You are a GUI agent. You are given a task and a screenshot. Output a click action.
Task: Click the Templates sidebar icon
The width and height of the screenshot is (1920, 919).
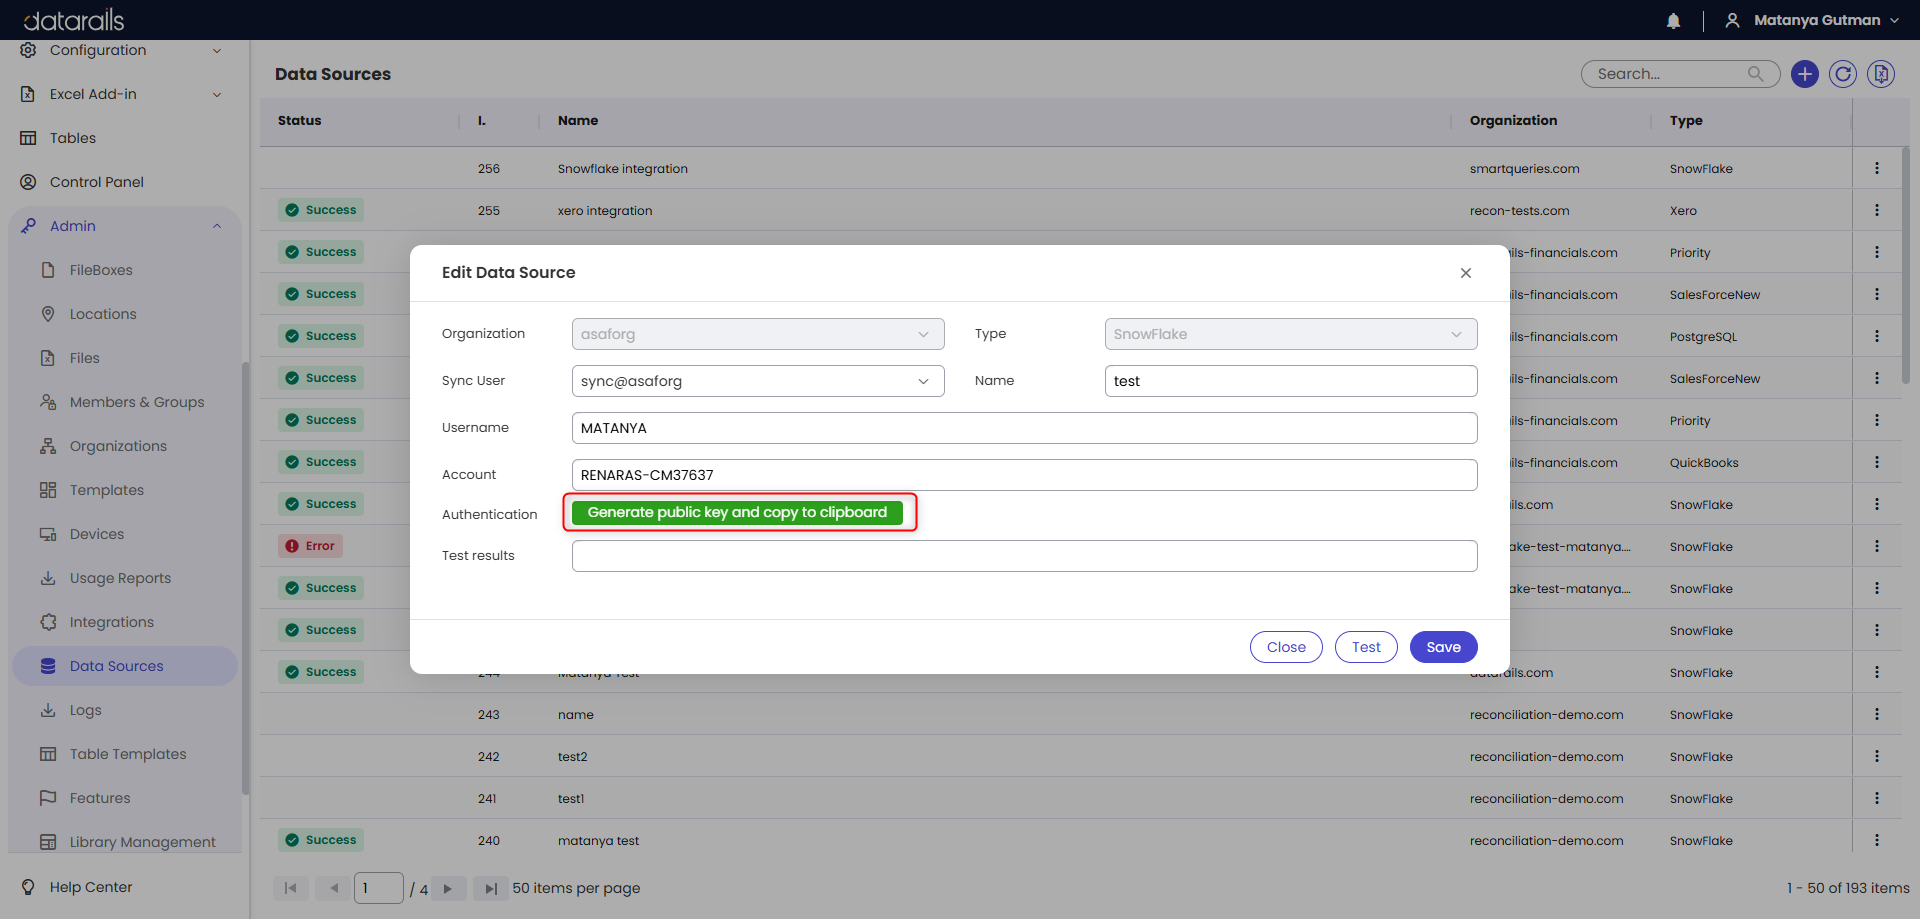click(48, 490)
